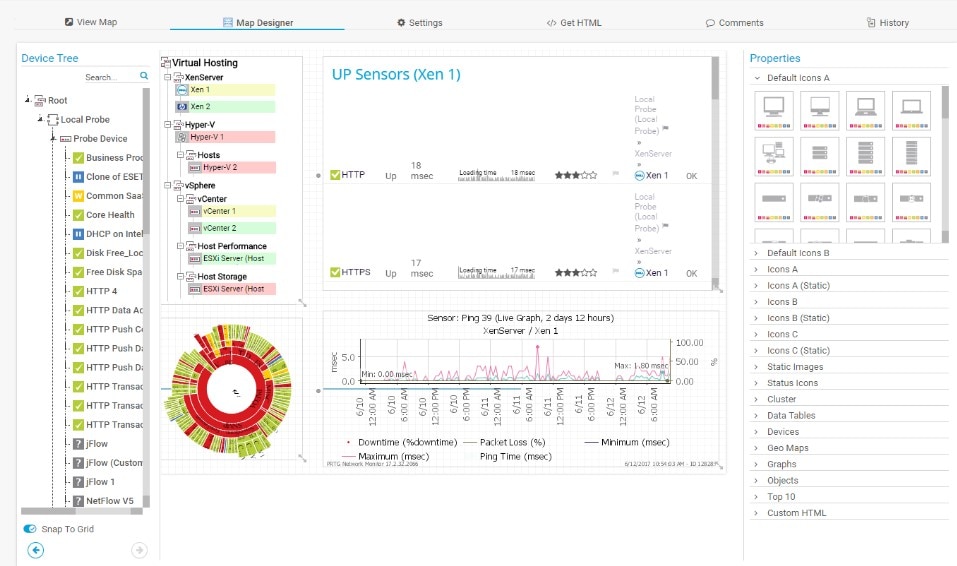This screenshot has height=566, width=957.
Task: Click the search magnifier icon in Device Tree
Action: click(x=144, y=76)
